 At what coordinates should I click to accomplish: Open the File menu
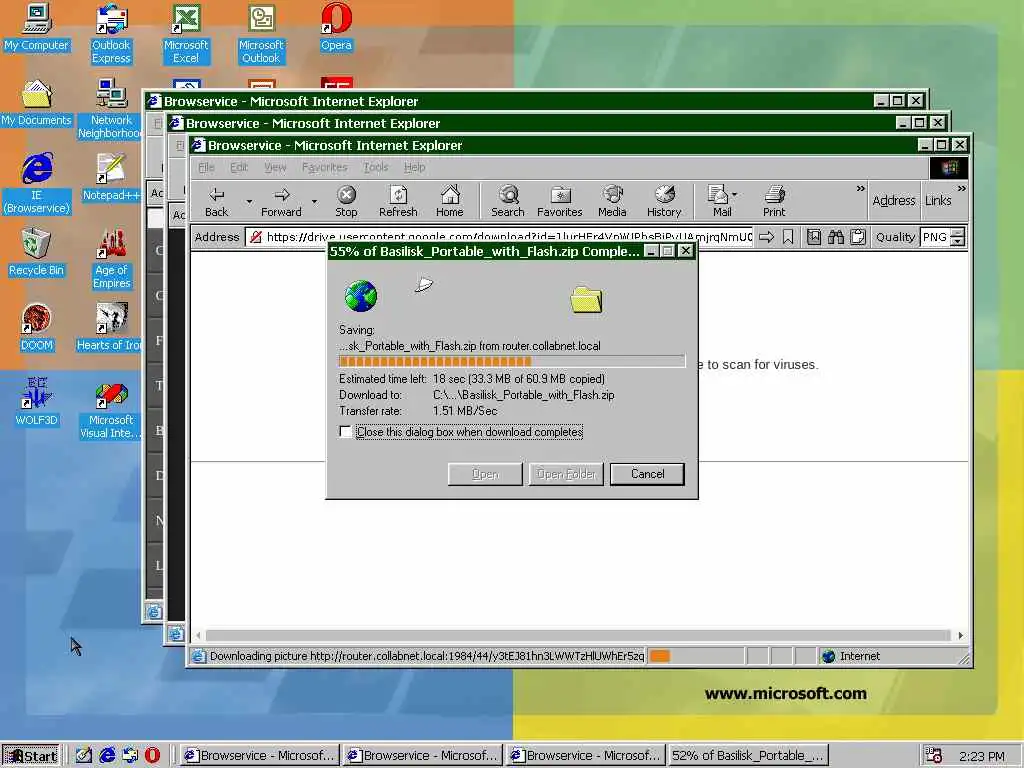(206, 167)
